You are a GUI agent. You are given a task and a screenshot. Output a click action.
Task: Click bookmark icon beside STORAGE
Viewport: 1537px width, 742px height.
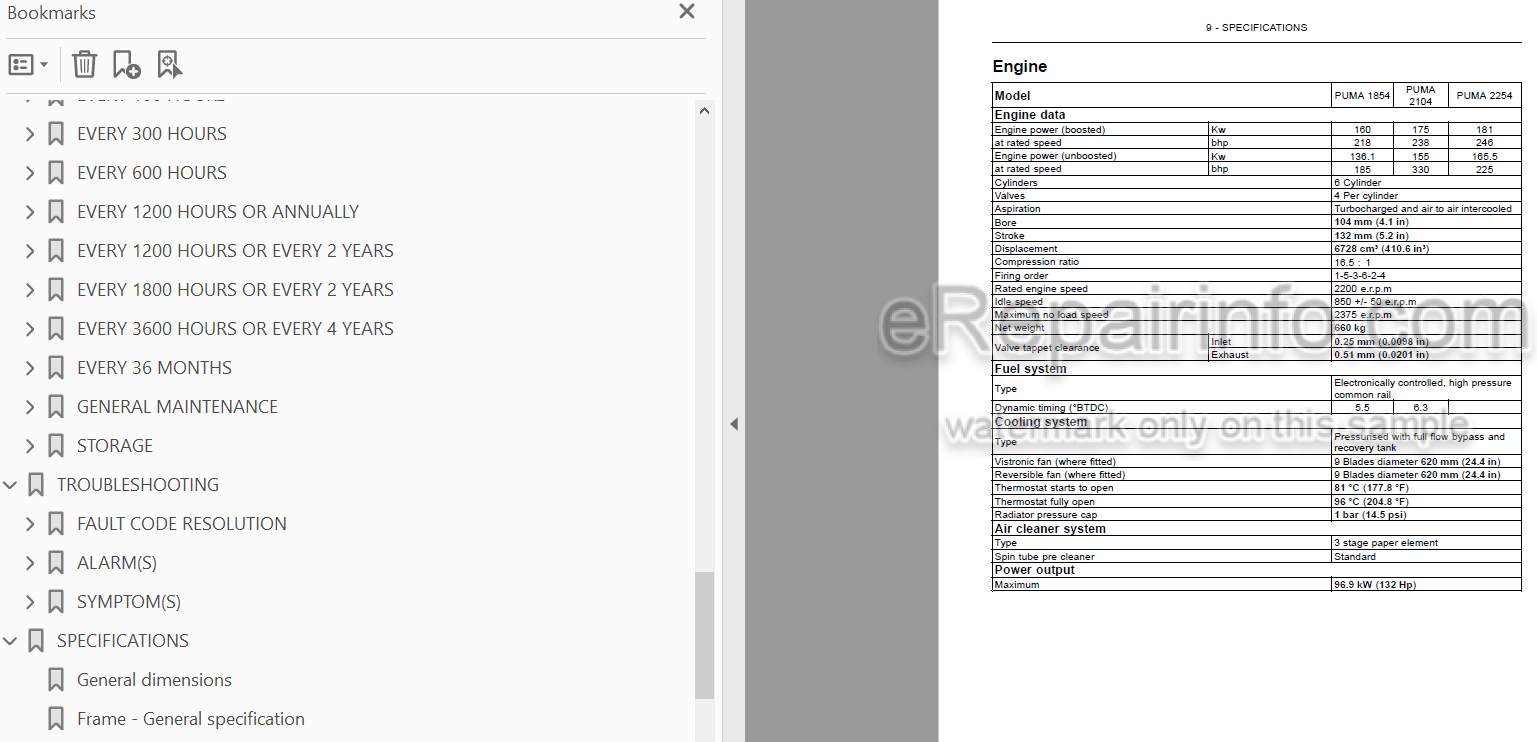click(x=56, y=446)
